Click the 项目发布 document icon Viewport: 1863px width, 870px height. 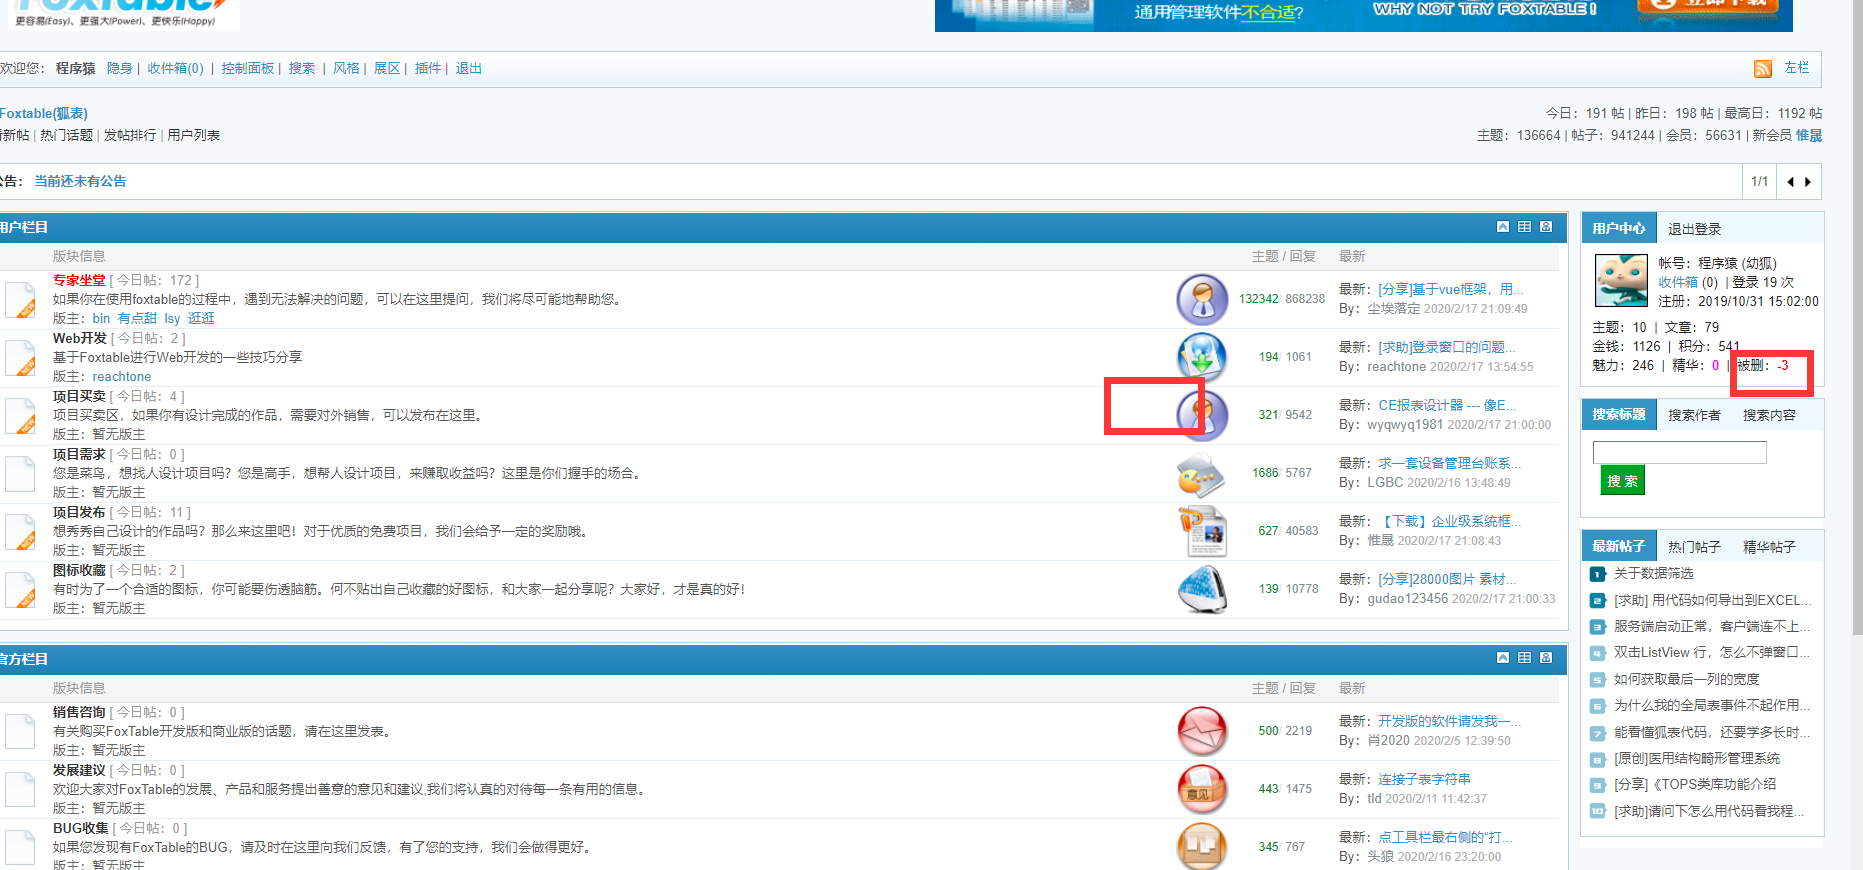point(1202,531)
